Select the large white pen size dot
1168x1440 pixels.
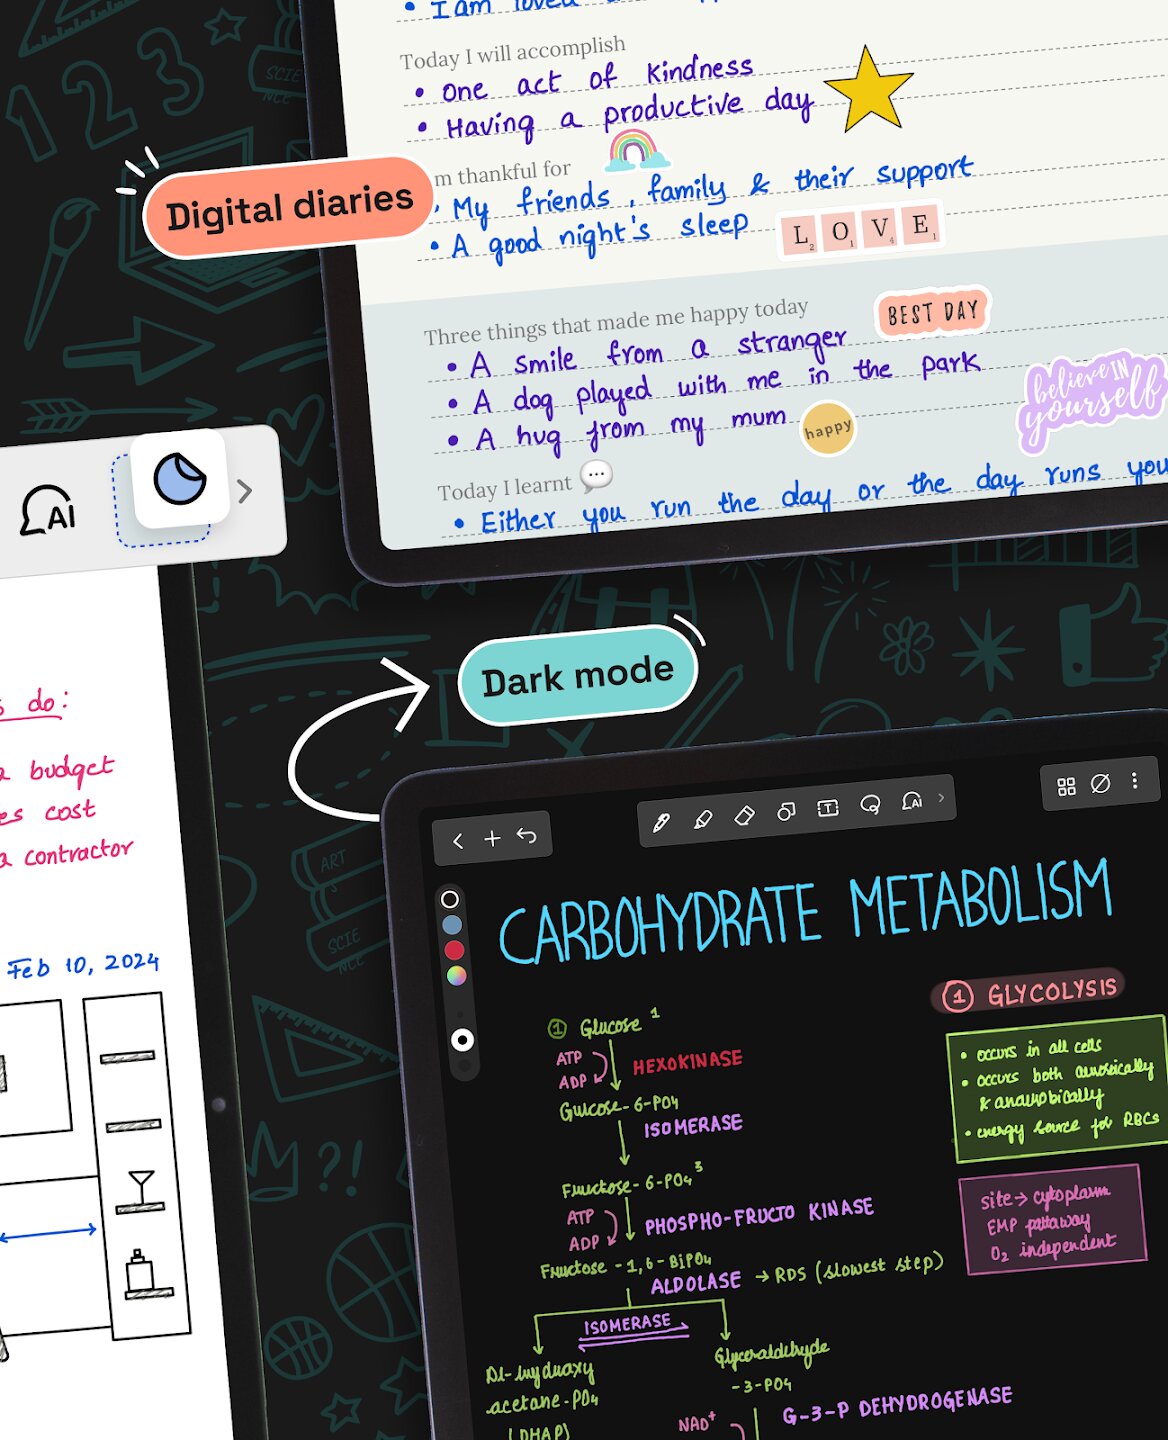click(x=462, y=1040)
